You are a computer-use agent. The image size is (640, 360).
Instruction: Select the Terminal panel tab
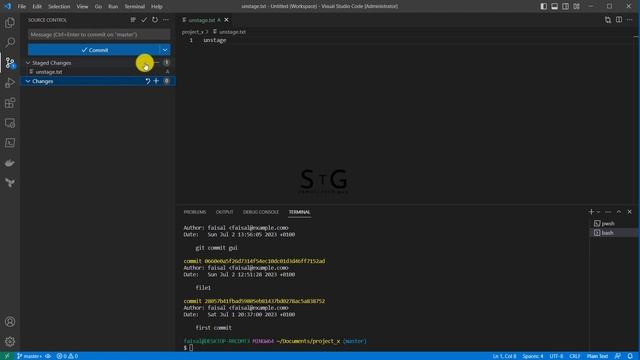pyautogui.click(x=299, y=212)
